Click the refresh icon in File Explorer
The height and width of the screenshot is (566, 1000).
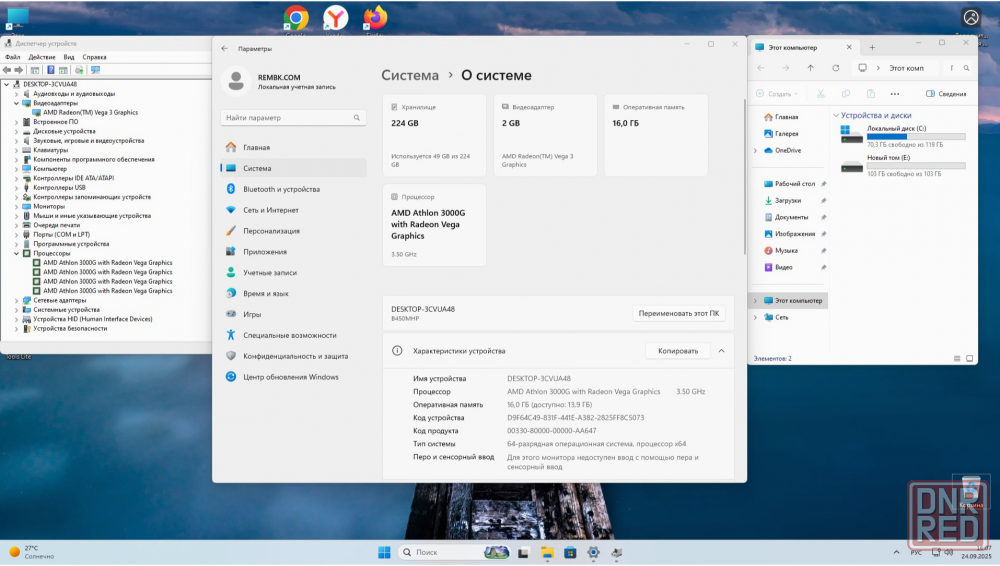[x=835, y=68]
